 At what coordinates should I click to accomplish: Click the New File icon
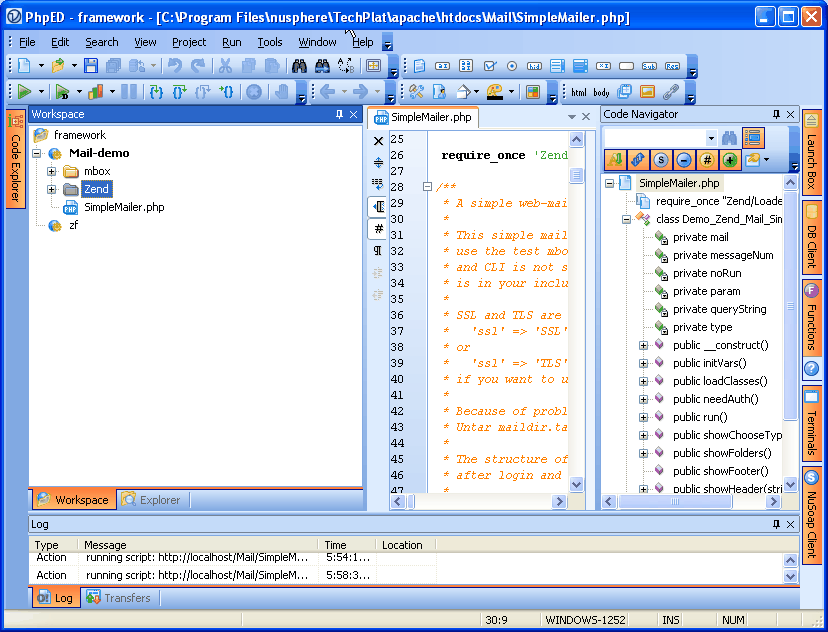tap(24, 66)
